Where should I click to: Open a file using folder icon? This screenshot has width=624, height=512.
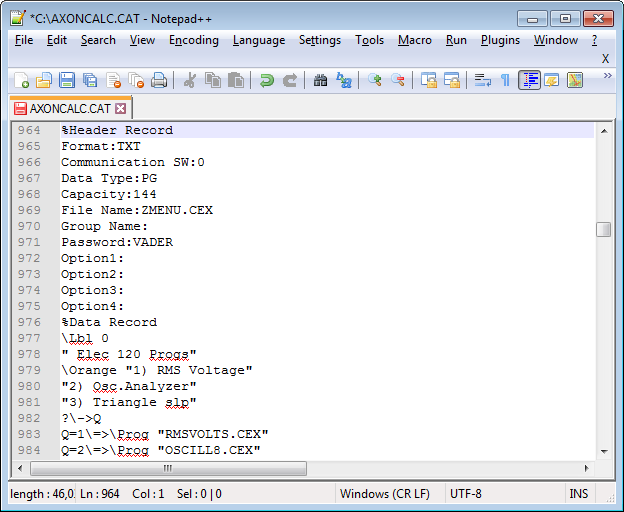[x=44, y=80]
